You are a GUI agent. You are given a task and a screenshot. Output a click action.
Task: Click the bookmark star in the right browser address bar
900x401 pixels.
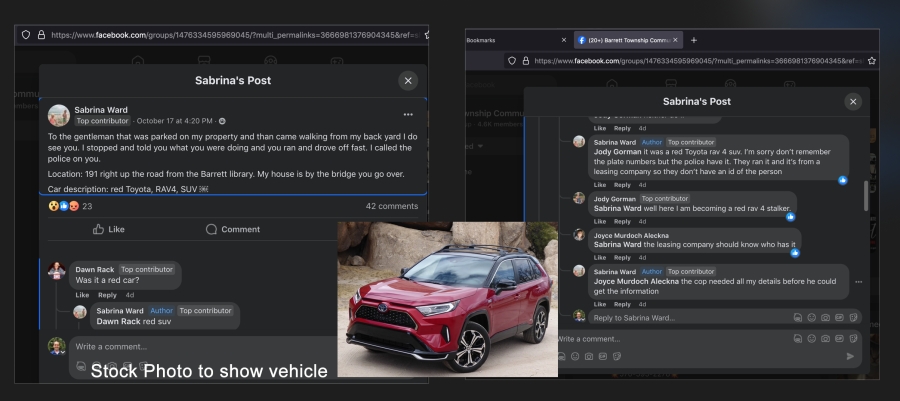coord(872,61)
